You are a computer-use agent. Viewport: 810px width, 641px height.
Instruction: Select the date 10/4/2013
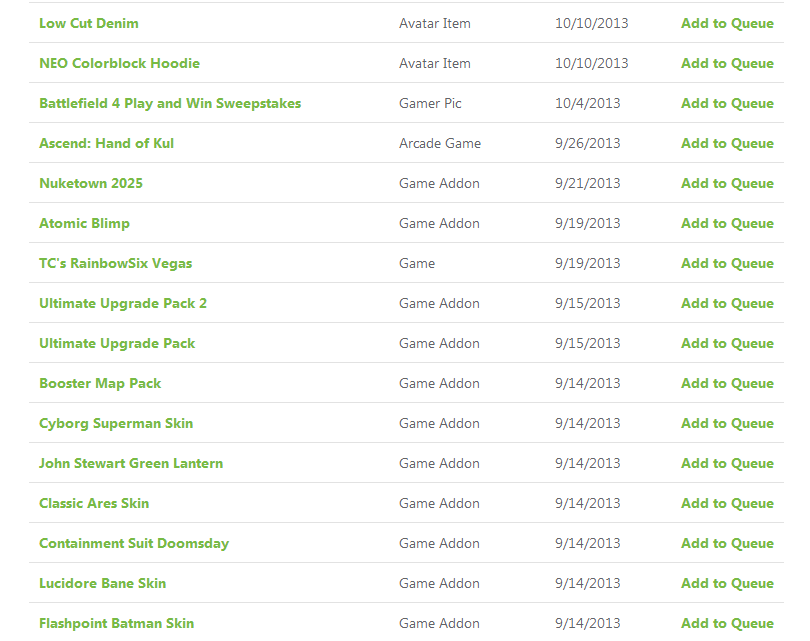coord(587,103)
